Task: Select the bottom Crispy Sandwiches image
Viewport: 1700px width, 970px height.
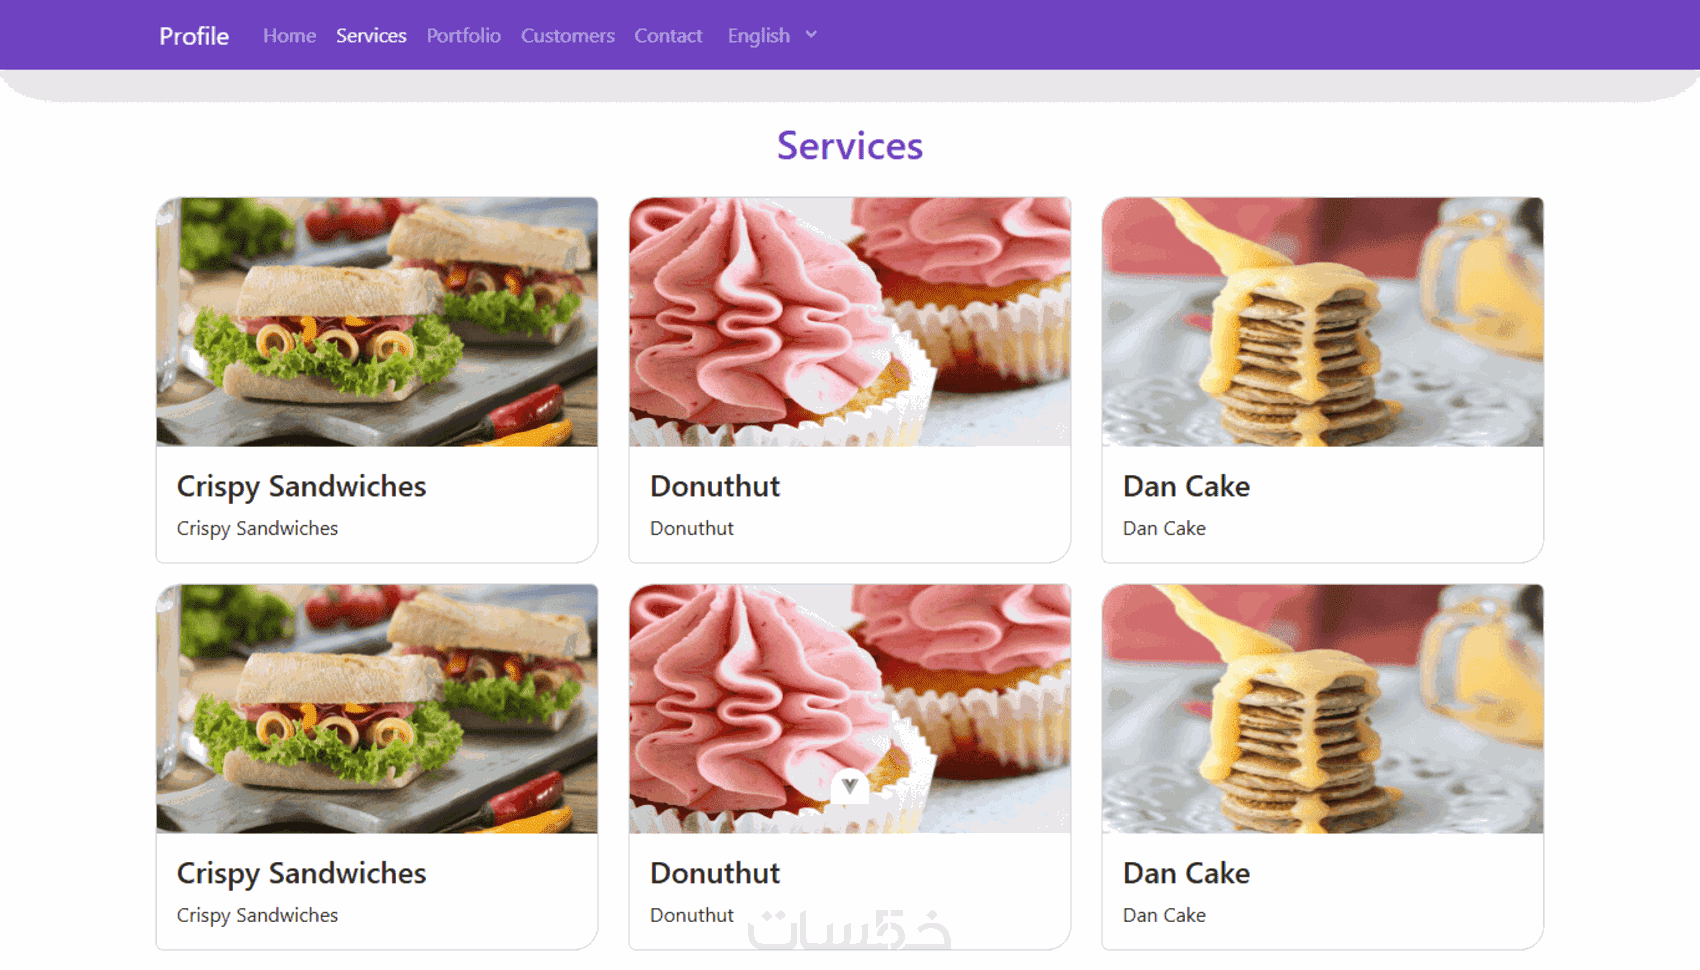Action: click(x=377, y=709)
